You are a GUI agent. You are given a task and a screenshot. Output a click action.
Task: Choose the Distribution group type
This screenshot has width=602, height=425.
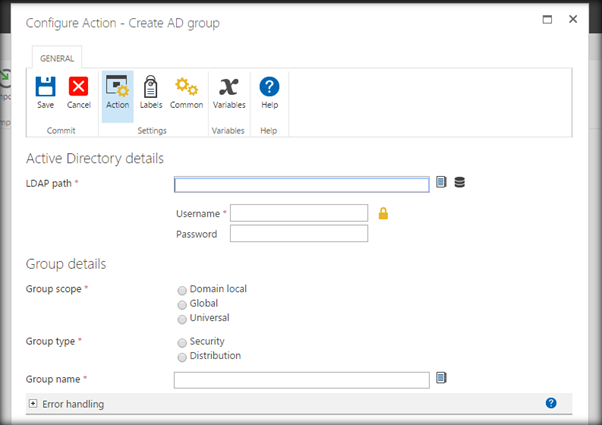click(182, 357)
